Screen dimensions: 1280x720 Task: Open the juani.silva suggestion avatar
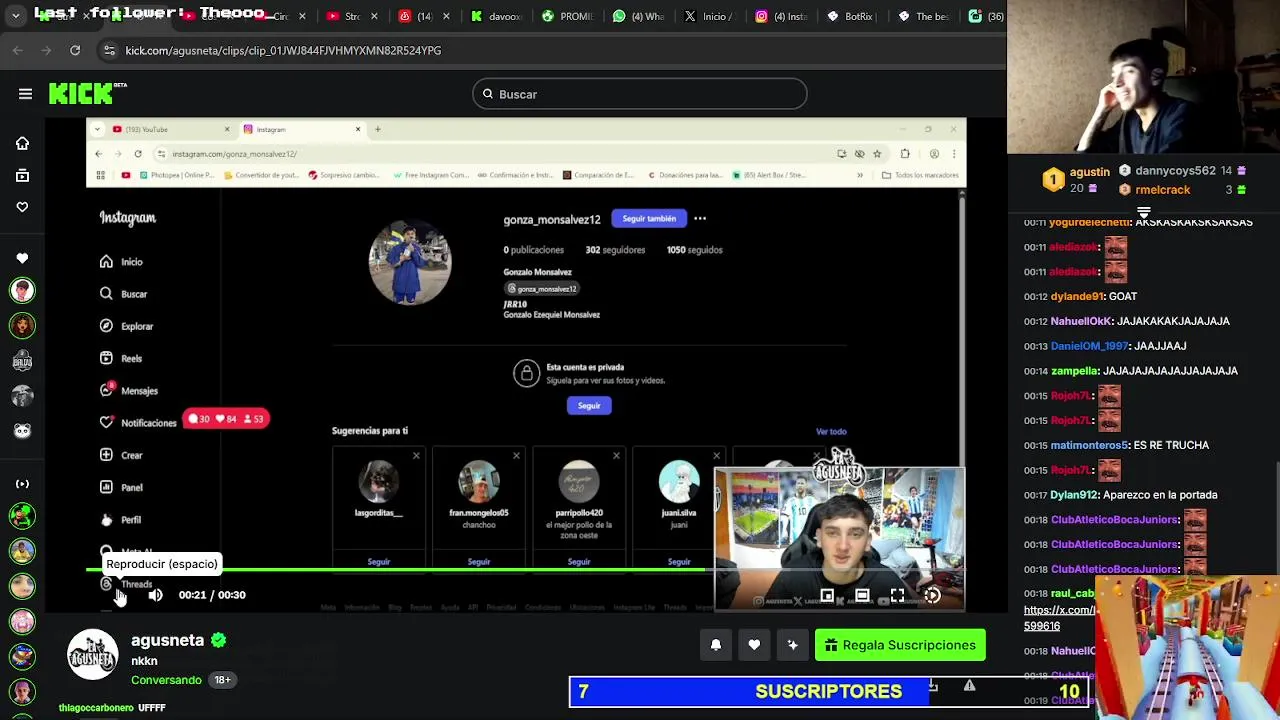679,483
